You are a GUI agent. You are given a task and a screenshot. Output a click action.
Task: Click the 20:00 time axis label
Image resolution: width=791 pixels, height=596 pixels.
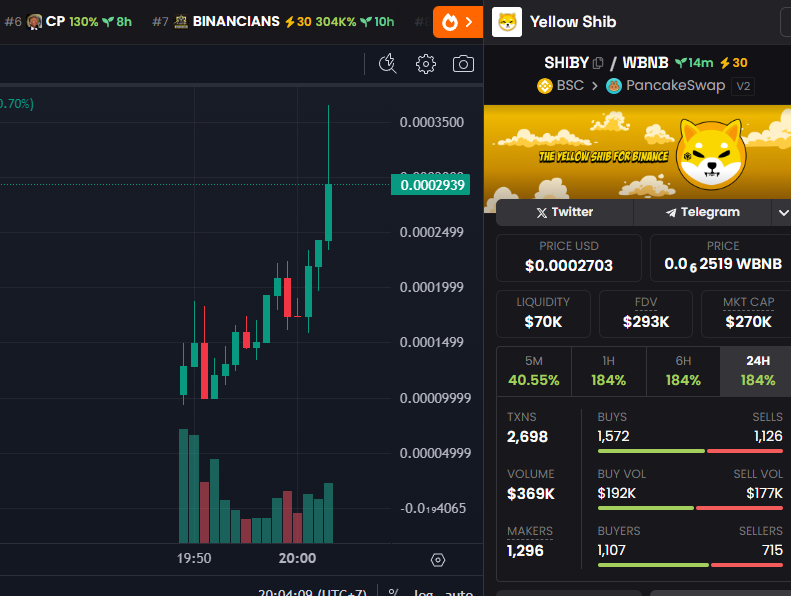pyautogui.click(x=297, y=558)
